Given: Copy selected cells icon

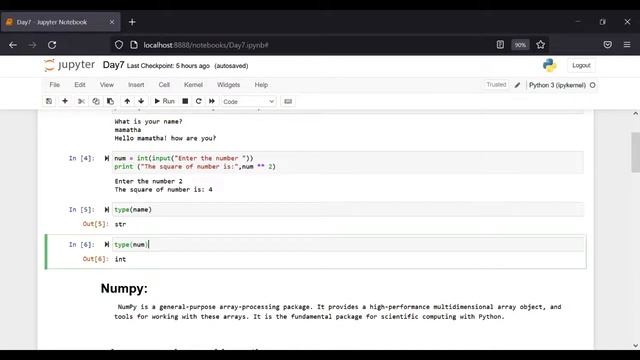Looking at the screenshot, I should coord(96,101).
